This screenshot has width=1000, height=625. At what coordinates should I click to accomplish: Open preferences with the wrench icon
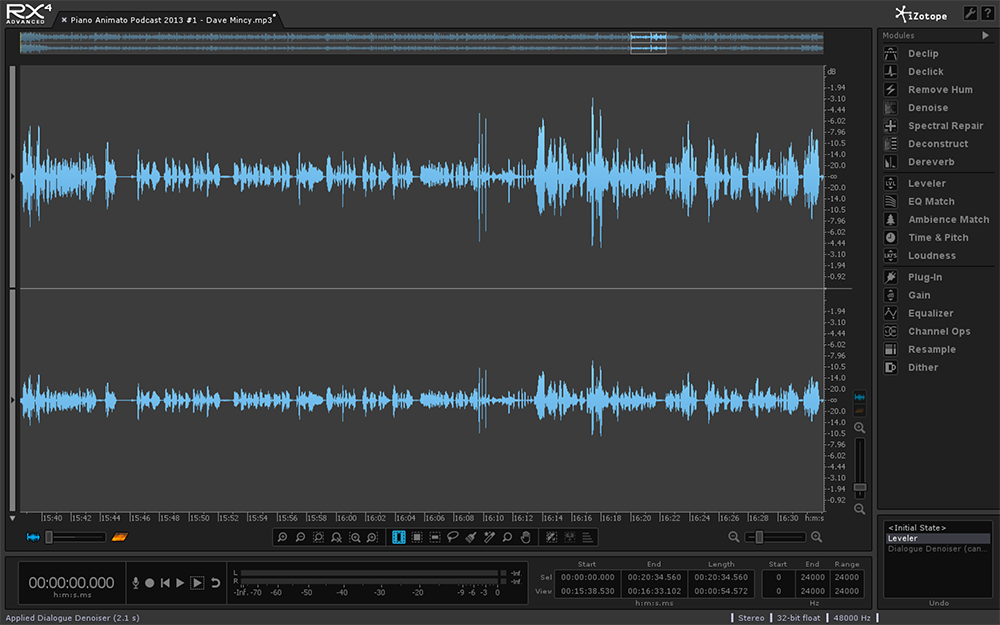coord(969,13)
